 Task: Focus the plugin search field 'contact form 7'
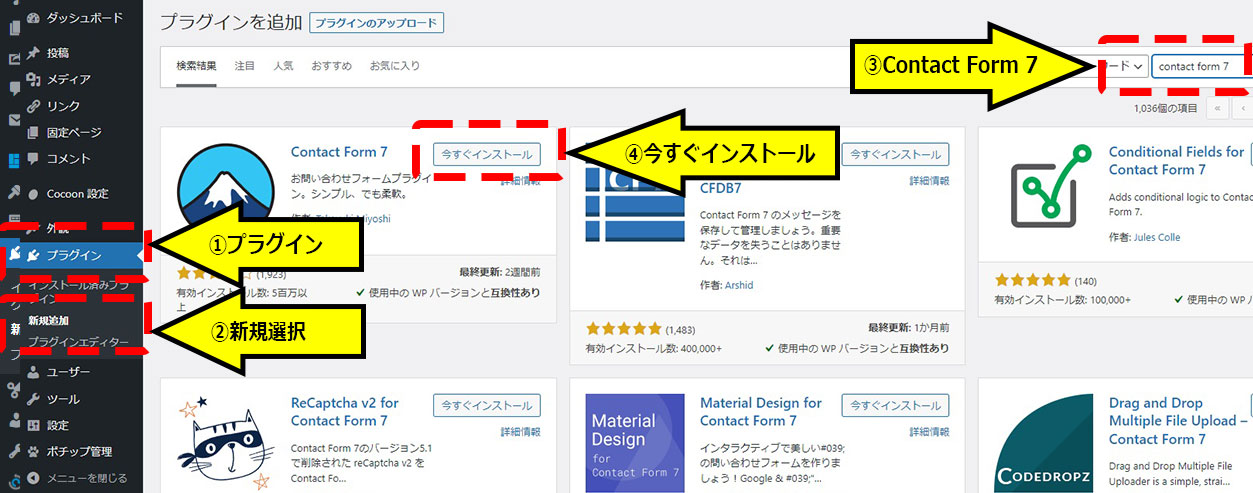tap(1202, 66)
